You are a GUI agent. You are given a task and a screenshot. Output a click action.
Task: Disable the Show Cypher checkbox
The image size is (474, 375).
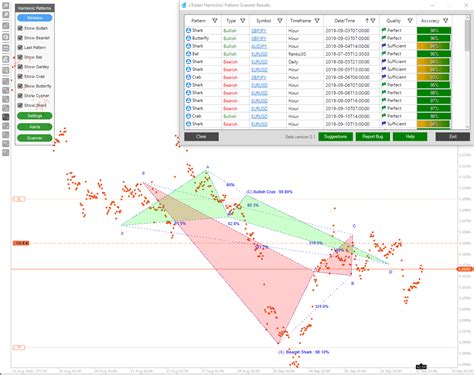pyautogui.click(x=20, y=96)
